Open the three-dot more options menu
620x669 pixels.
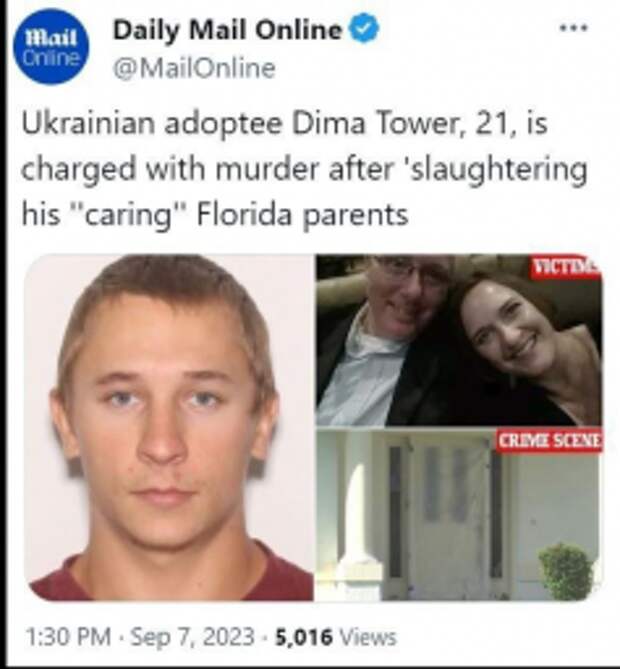click(x=574, y=28)
